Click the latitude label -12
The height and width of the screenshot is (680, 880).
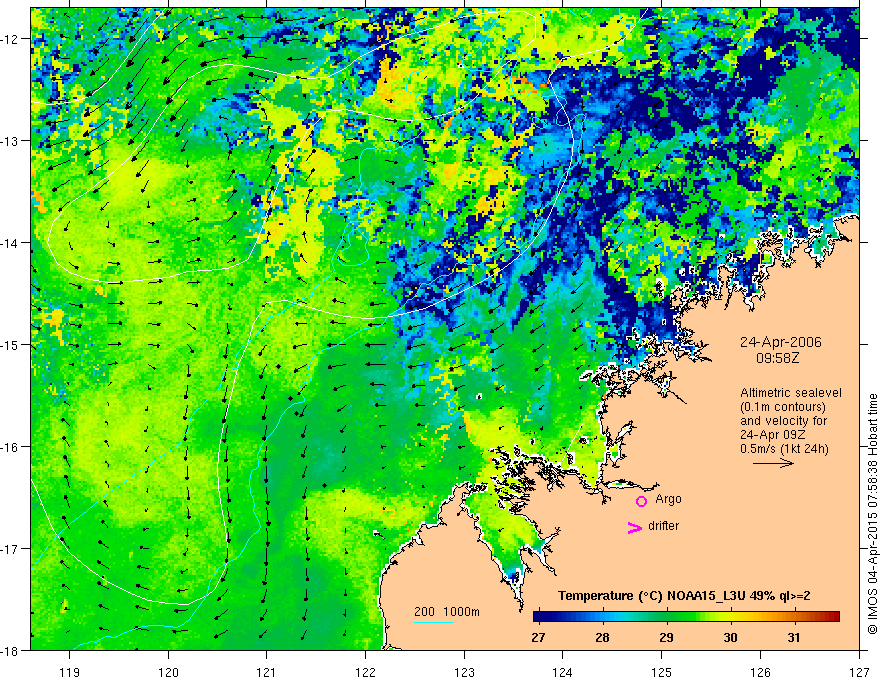(11, 39)
